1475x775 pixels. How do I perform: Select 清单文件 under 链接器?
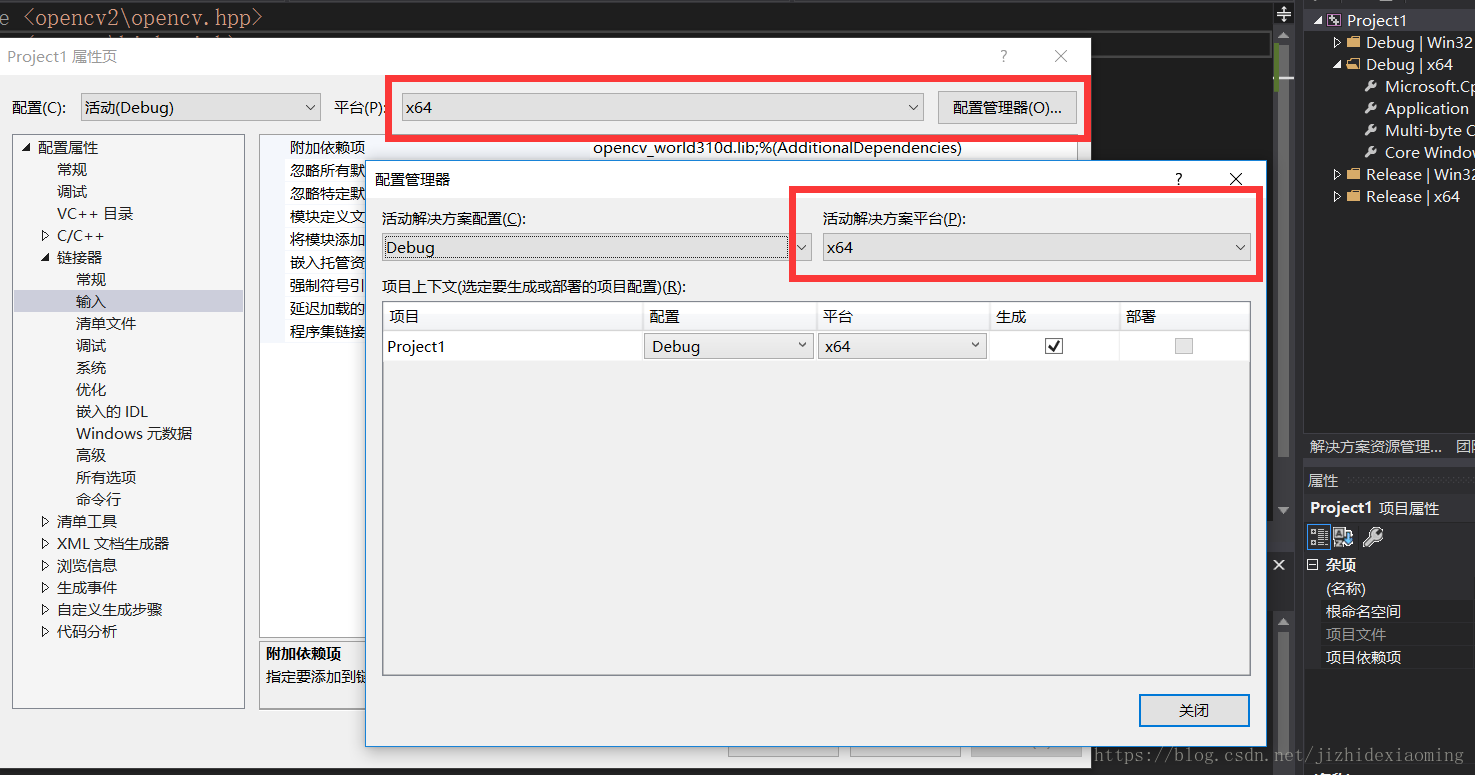tap(106, 324)
